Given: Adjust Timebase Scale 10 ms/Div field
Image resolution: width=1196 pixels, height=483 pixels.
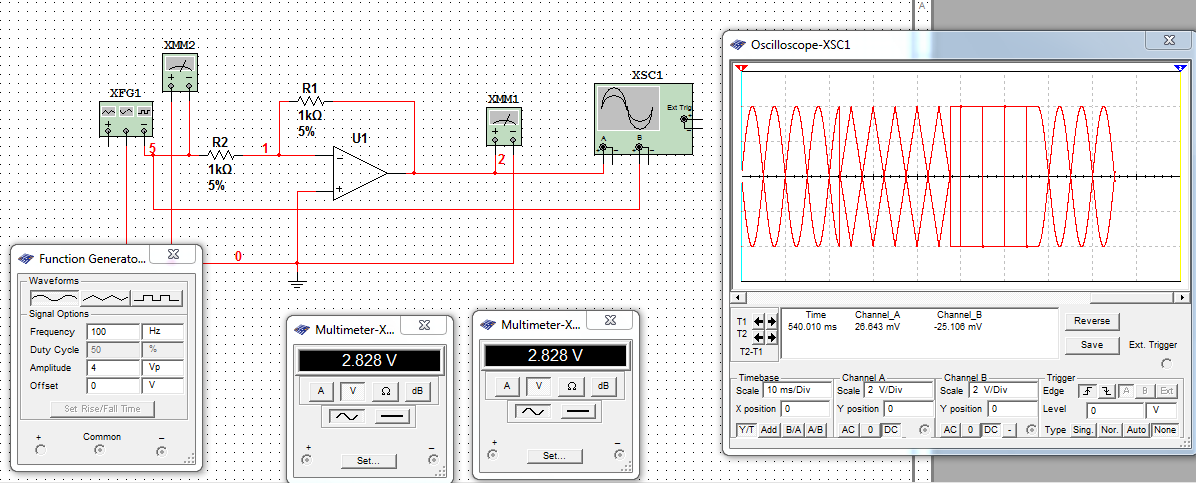Looking at the screenshot, I should pos(795,390).
